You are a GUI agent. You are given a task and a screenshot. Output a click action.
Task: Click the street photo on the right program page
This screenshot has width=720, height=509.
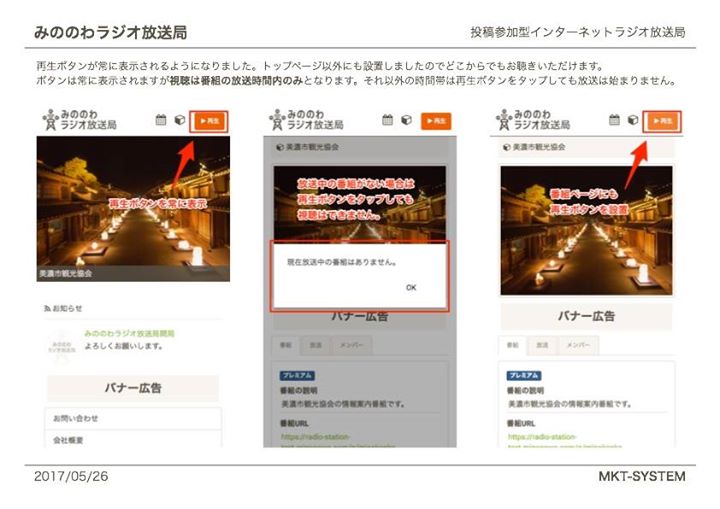coord(586,231)
